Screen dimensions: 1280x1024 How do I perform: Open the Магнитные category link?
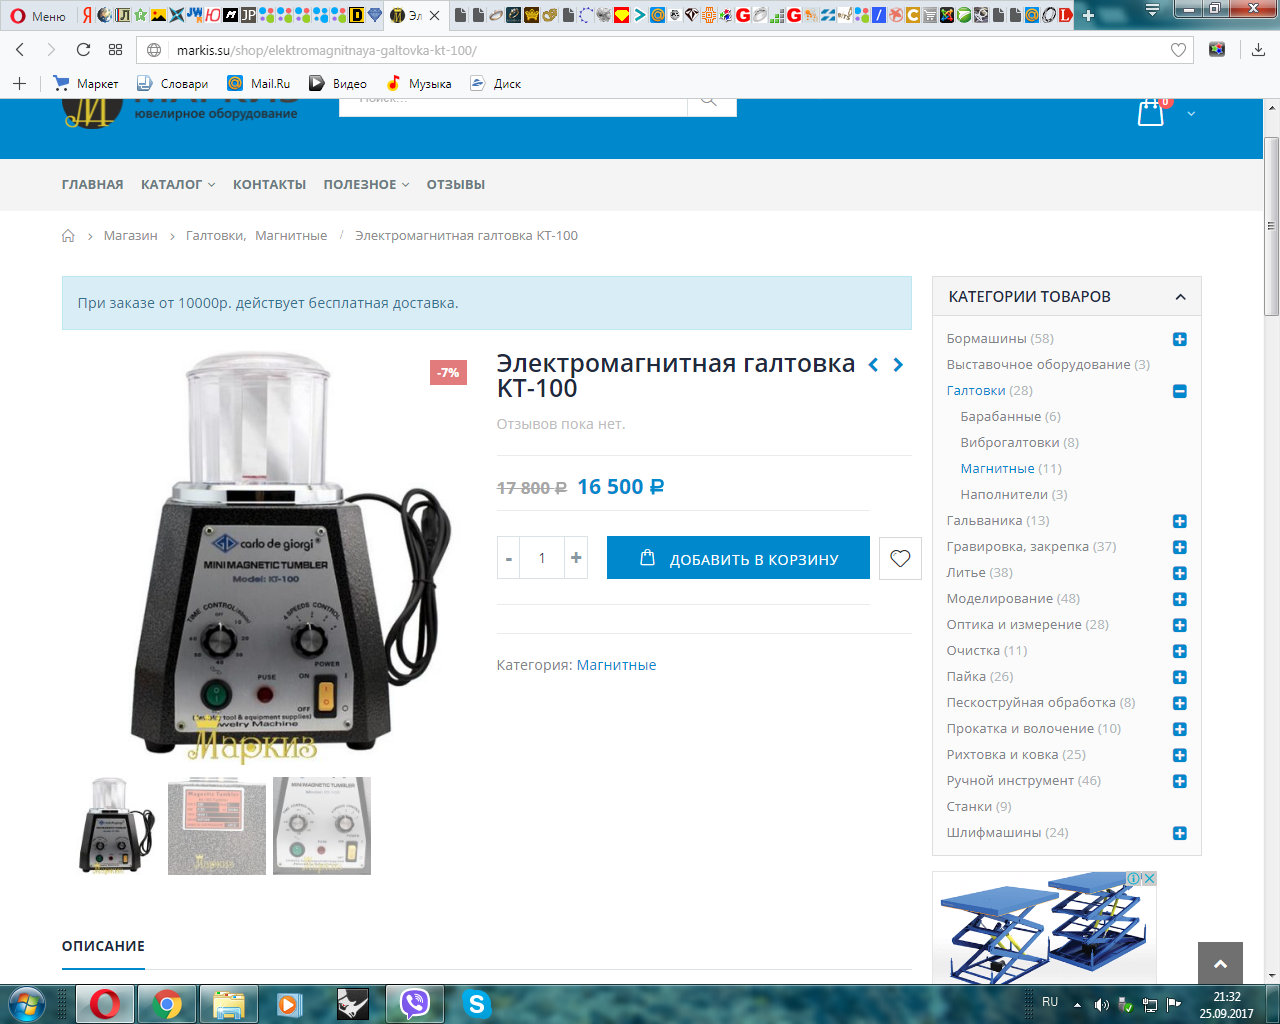point(616,665)
